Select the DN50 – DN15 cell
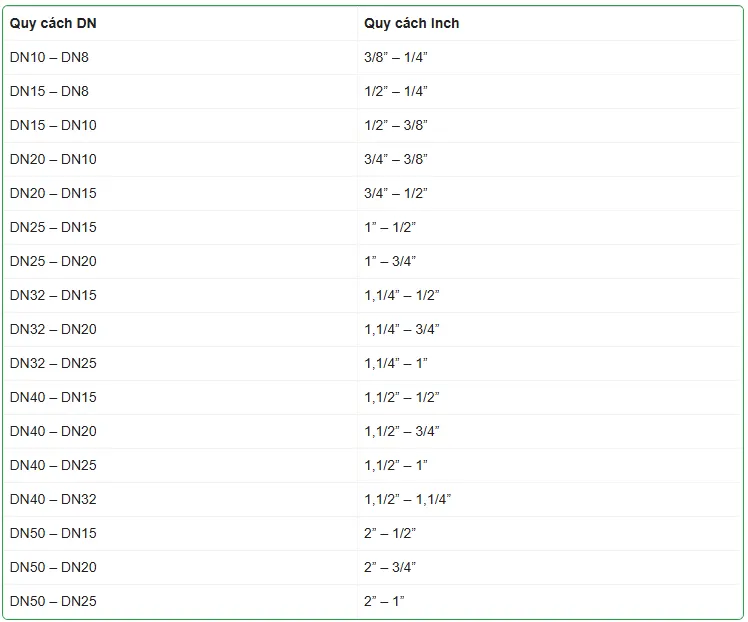 pyautogui.click(x=53, y=533)
